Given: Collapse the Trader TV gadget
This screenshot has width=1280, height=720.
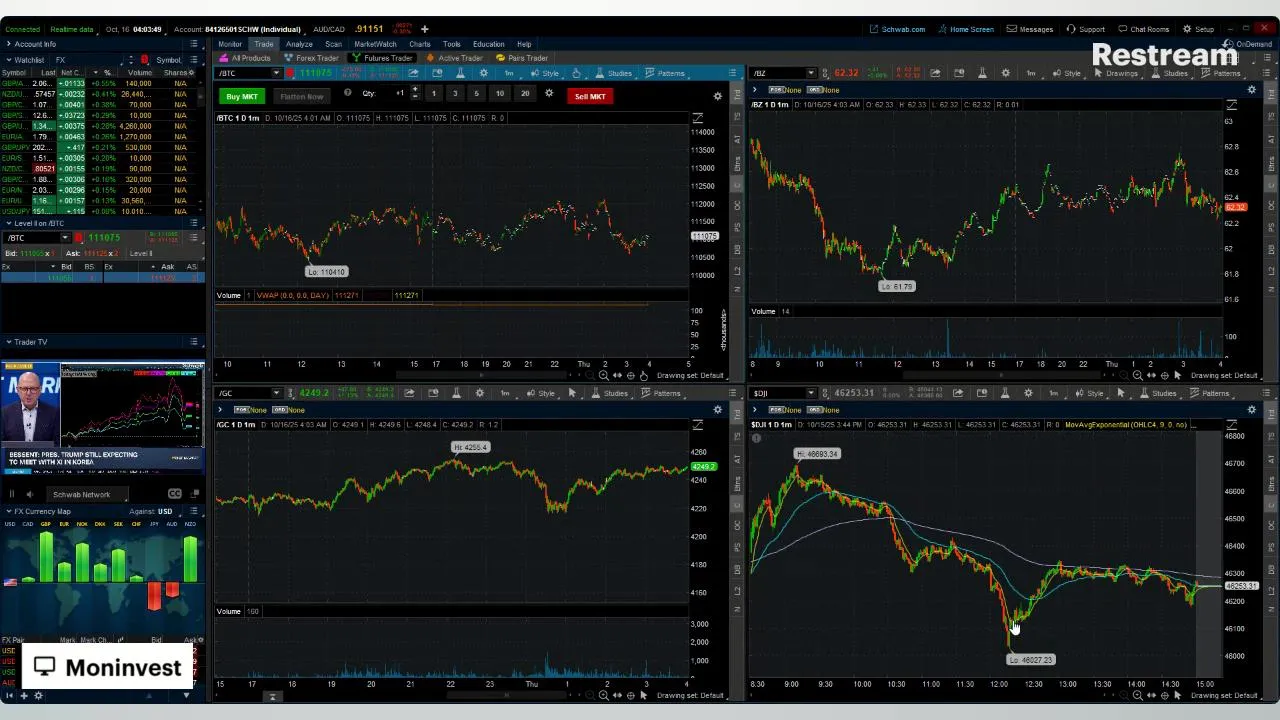Looking at the screenshot, I should click(9, 342).
